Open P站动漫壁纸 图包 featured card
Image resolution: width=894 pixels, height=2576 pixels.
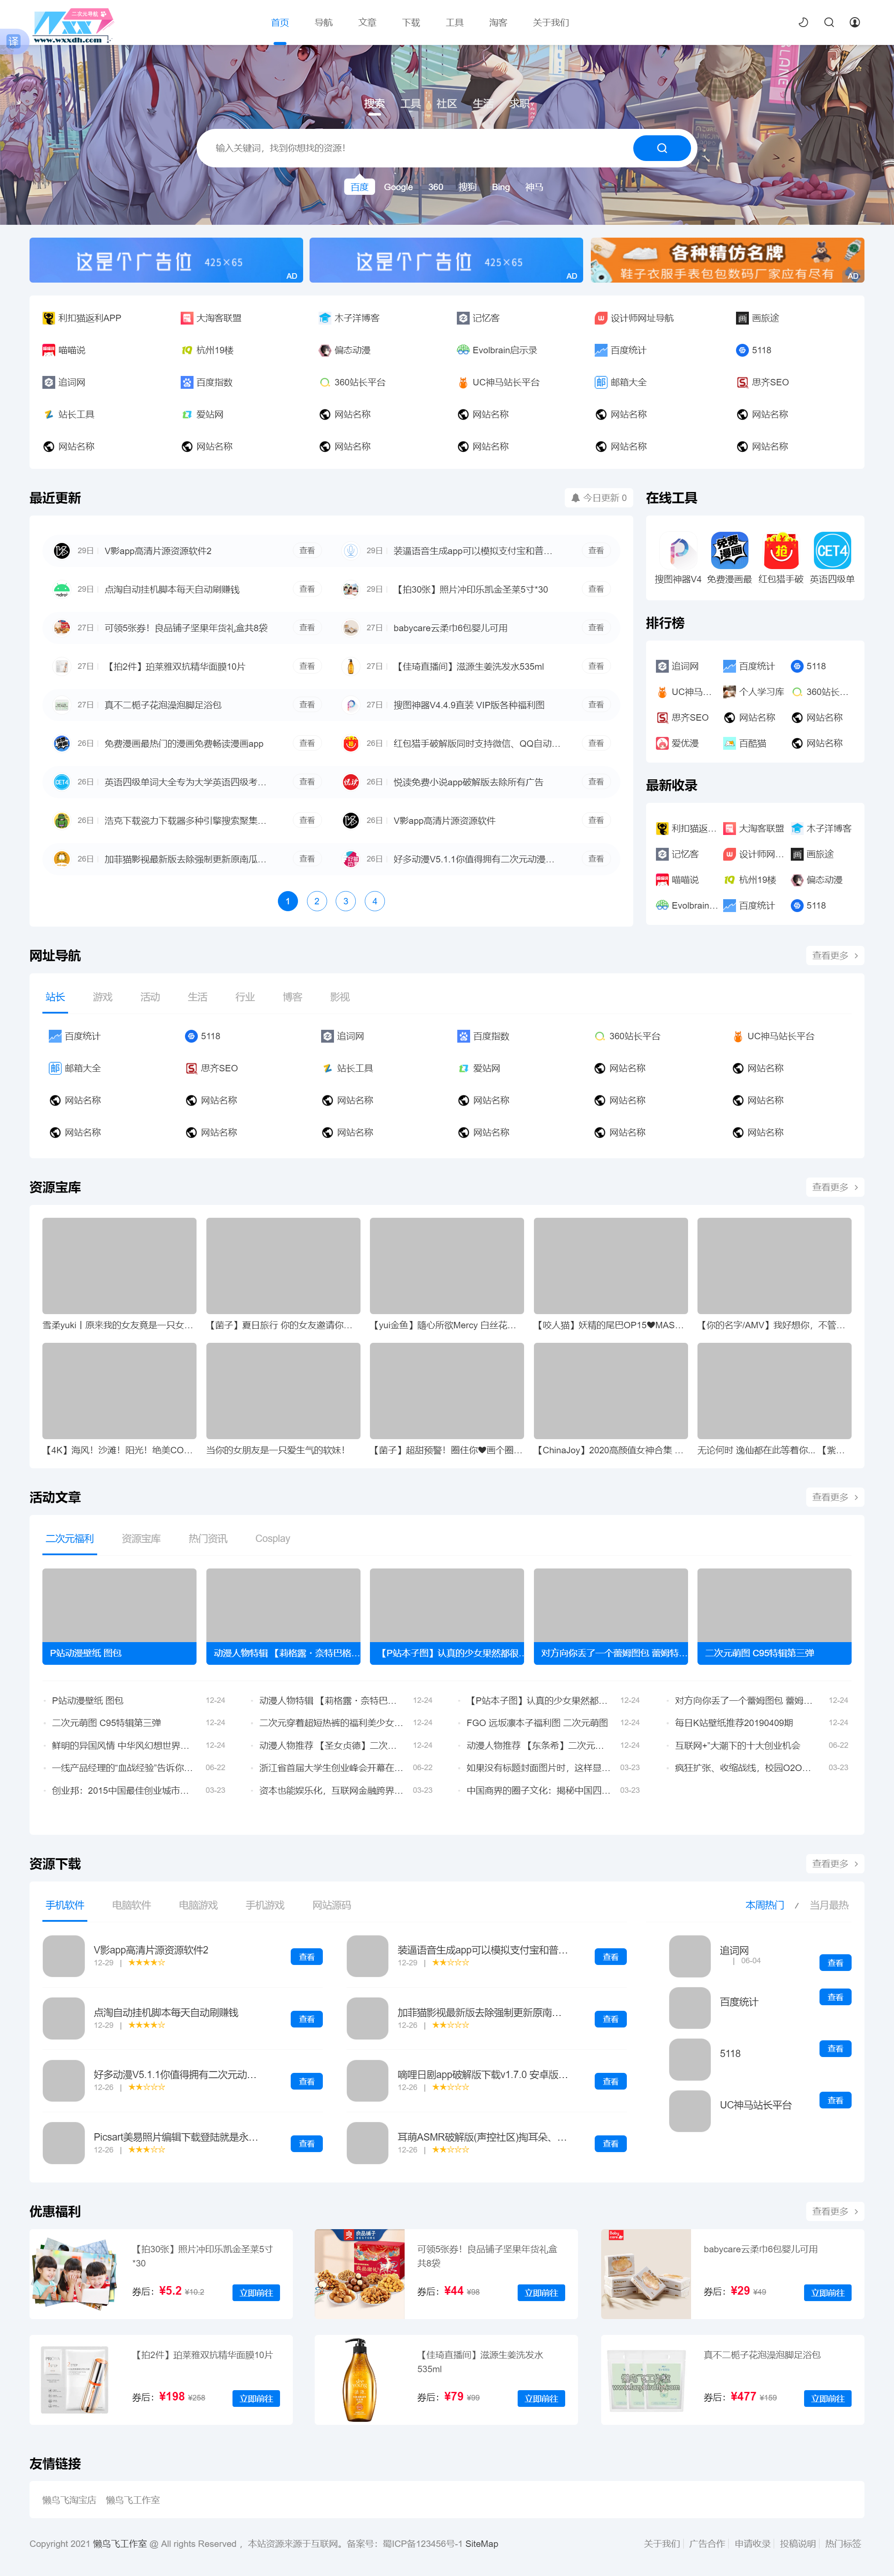(x=119, y=1616)
